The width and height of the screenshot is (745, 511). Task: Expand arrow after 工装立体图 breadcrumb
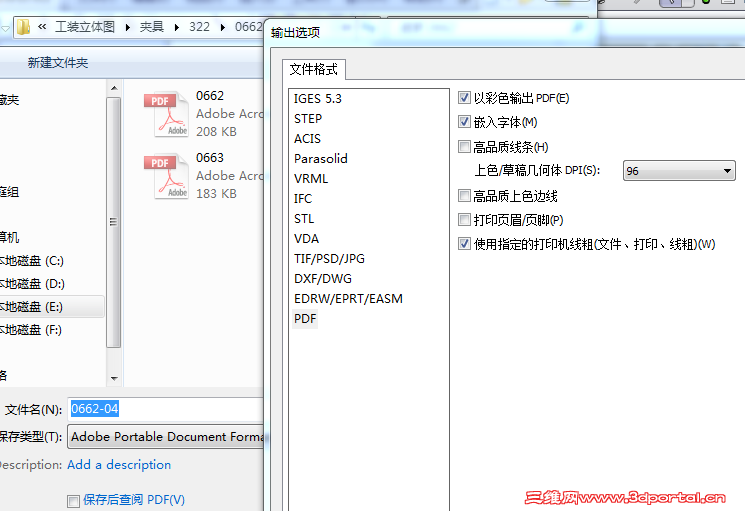pyautogui.click(x=128, y=28)
